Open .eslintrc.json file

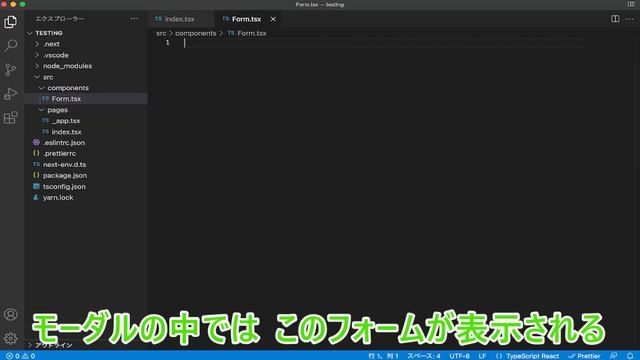[86, 142]
